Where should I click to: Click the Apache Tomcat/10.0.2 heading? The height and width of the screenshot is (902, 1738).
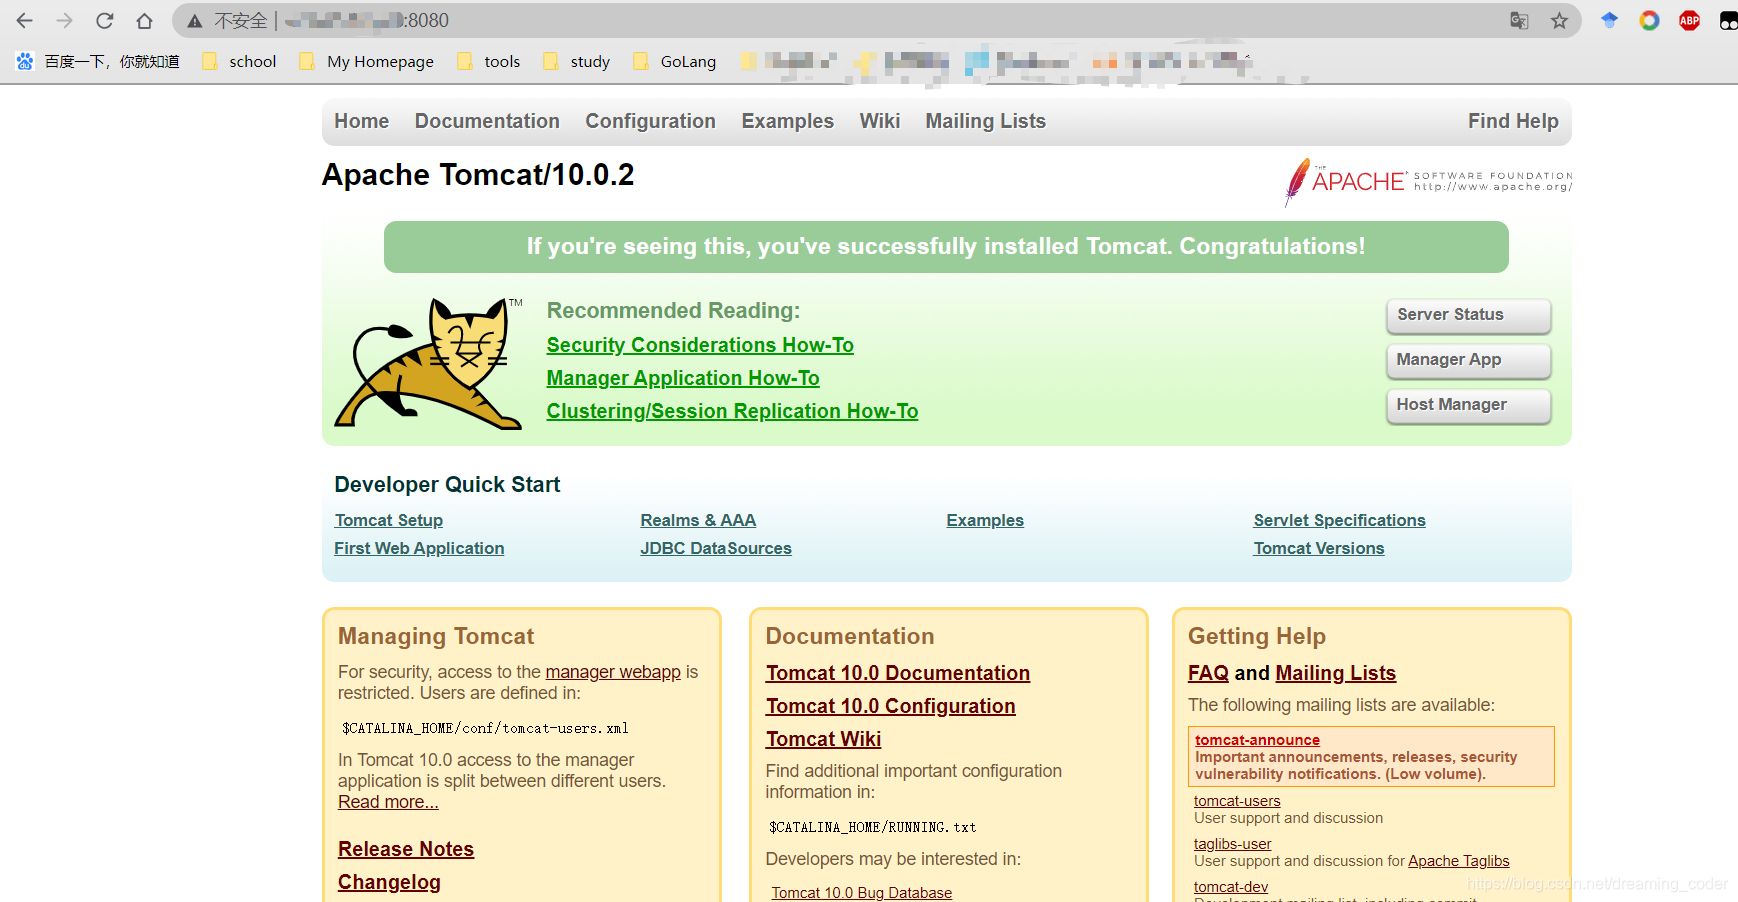tap(478, 175)
